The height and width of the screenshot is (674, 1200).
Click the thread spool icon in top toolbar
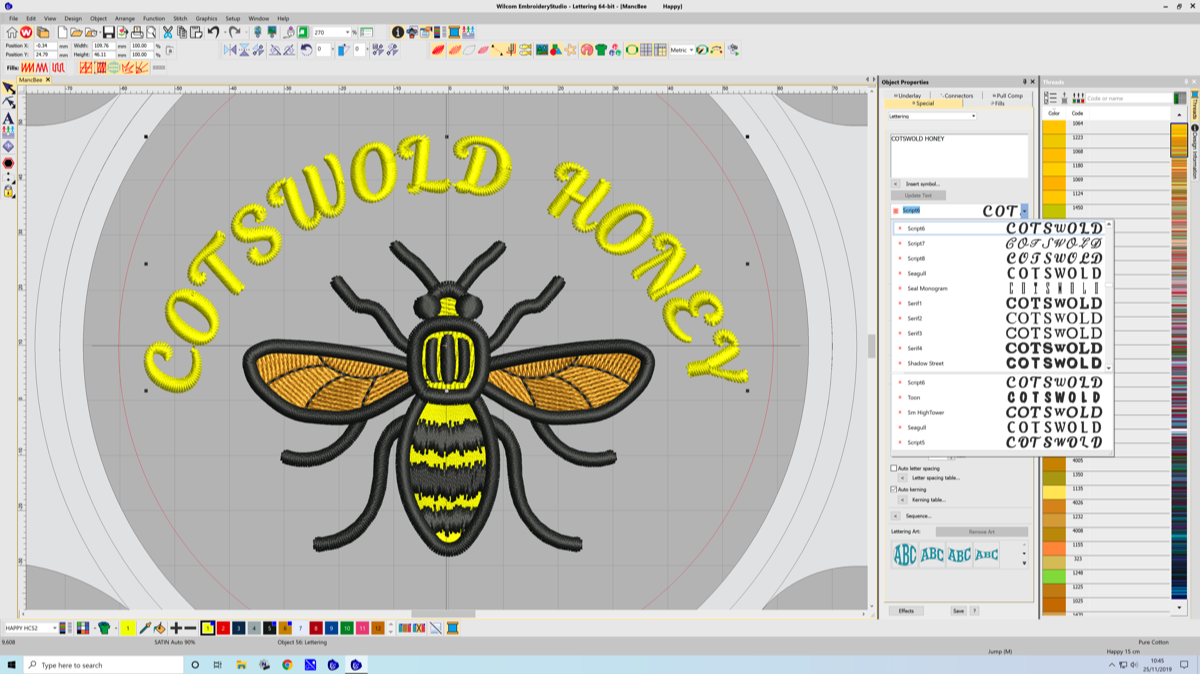(454, 32)
